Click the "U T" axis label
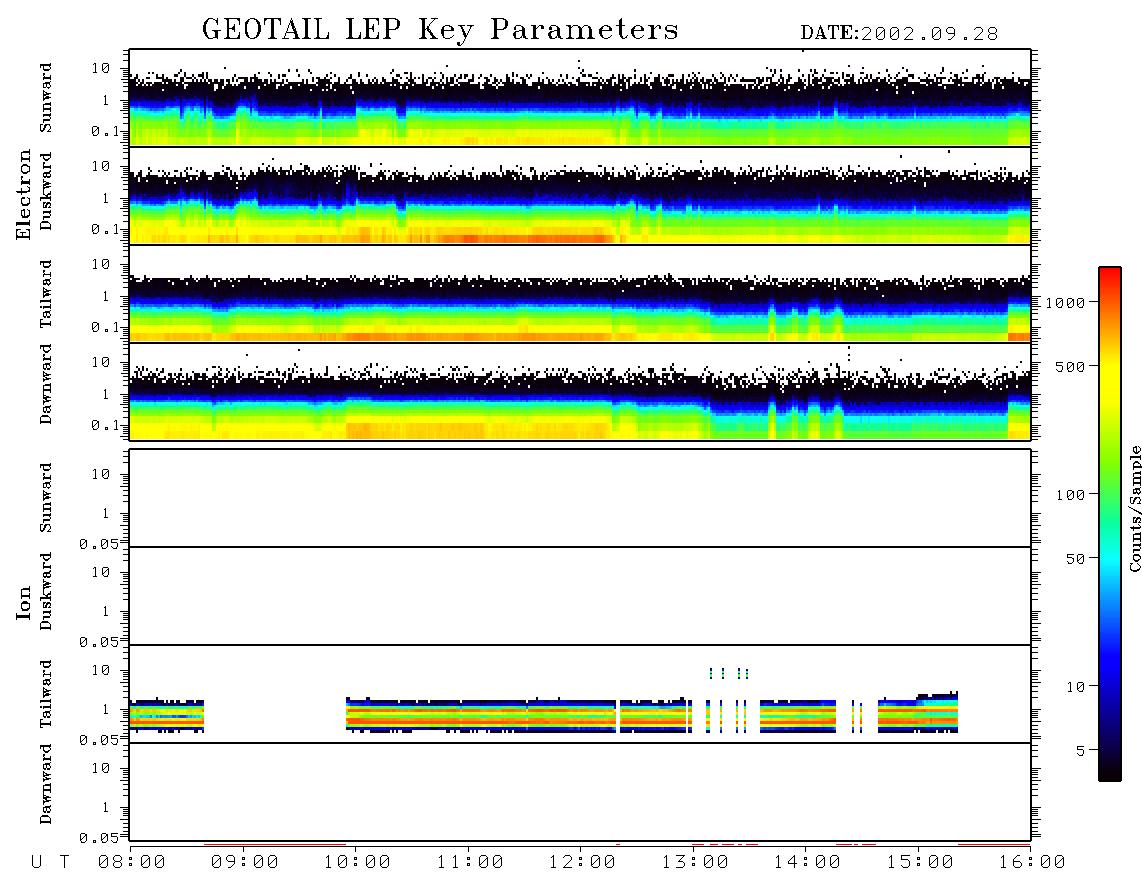The height and width of the screenshot is (880, 1142). point(50,862)
